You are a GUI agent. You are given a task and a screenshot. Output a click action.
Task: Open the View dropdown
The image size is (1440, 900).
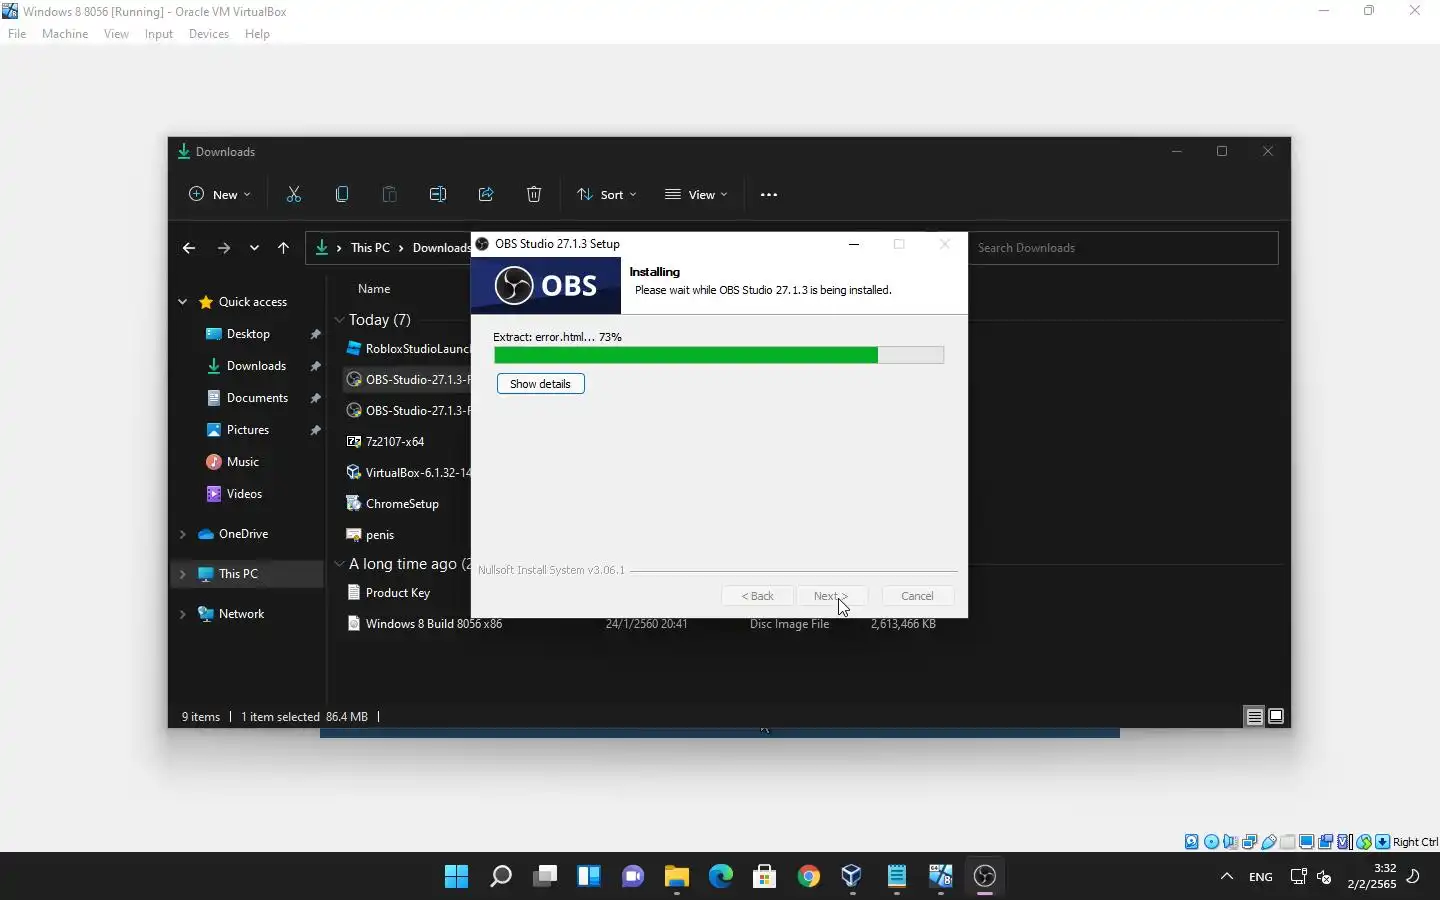click(x=697, y=195)
